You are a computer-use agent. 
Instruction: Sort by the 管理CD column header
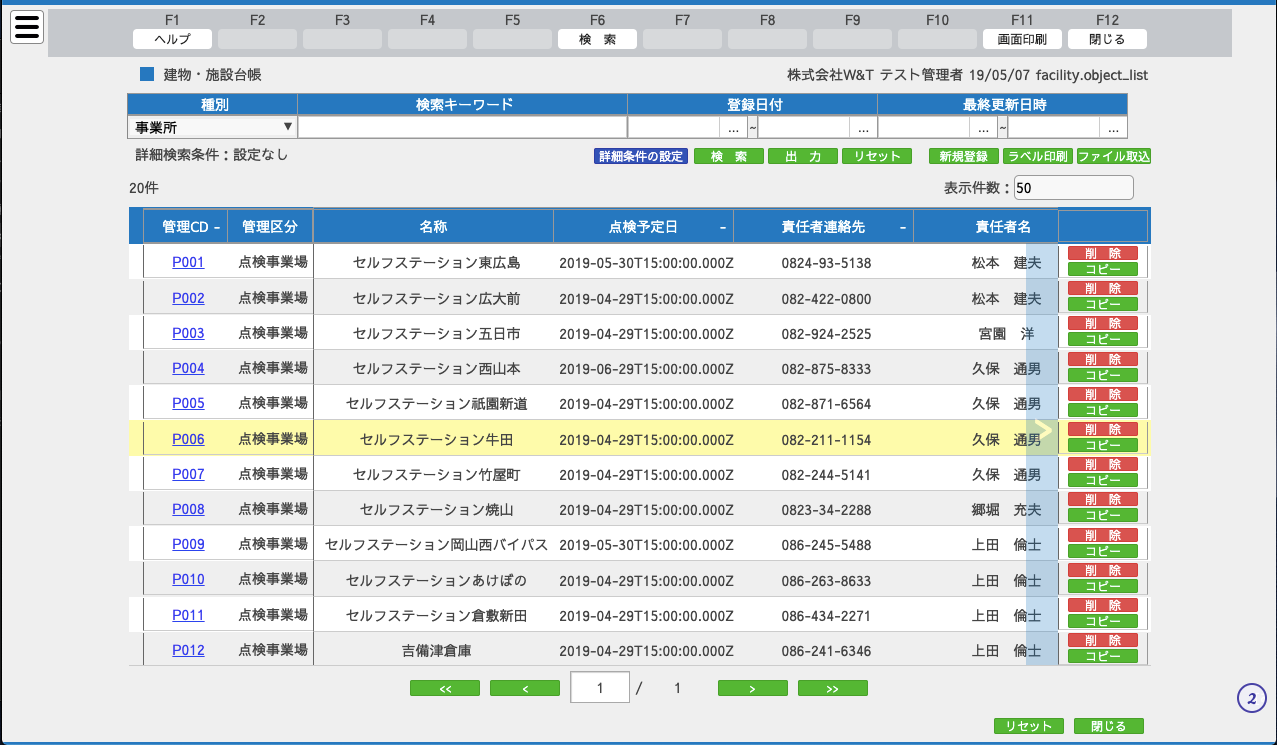185,227
